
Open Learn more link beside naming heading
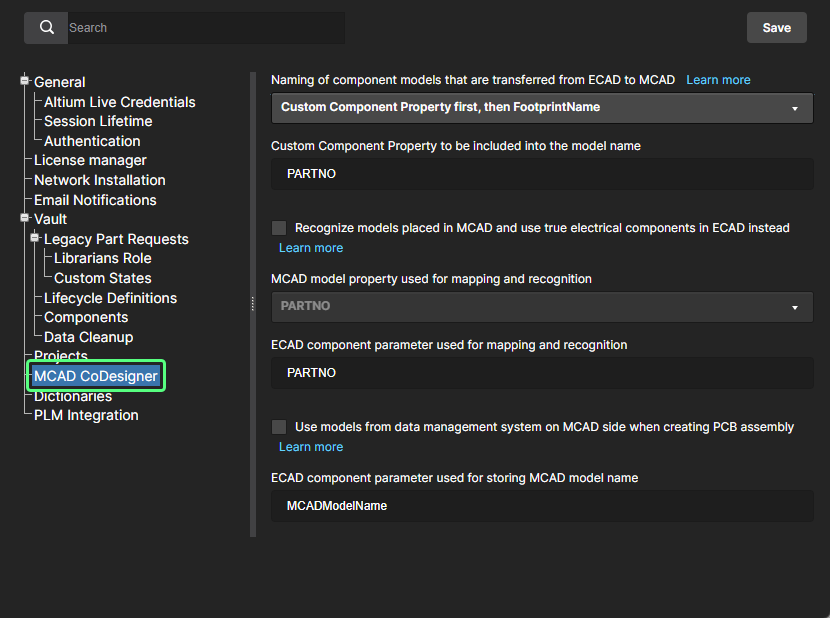click(718, 80)
